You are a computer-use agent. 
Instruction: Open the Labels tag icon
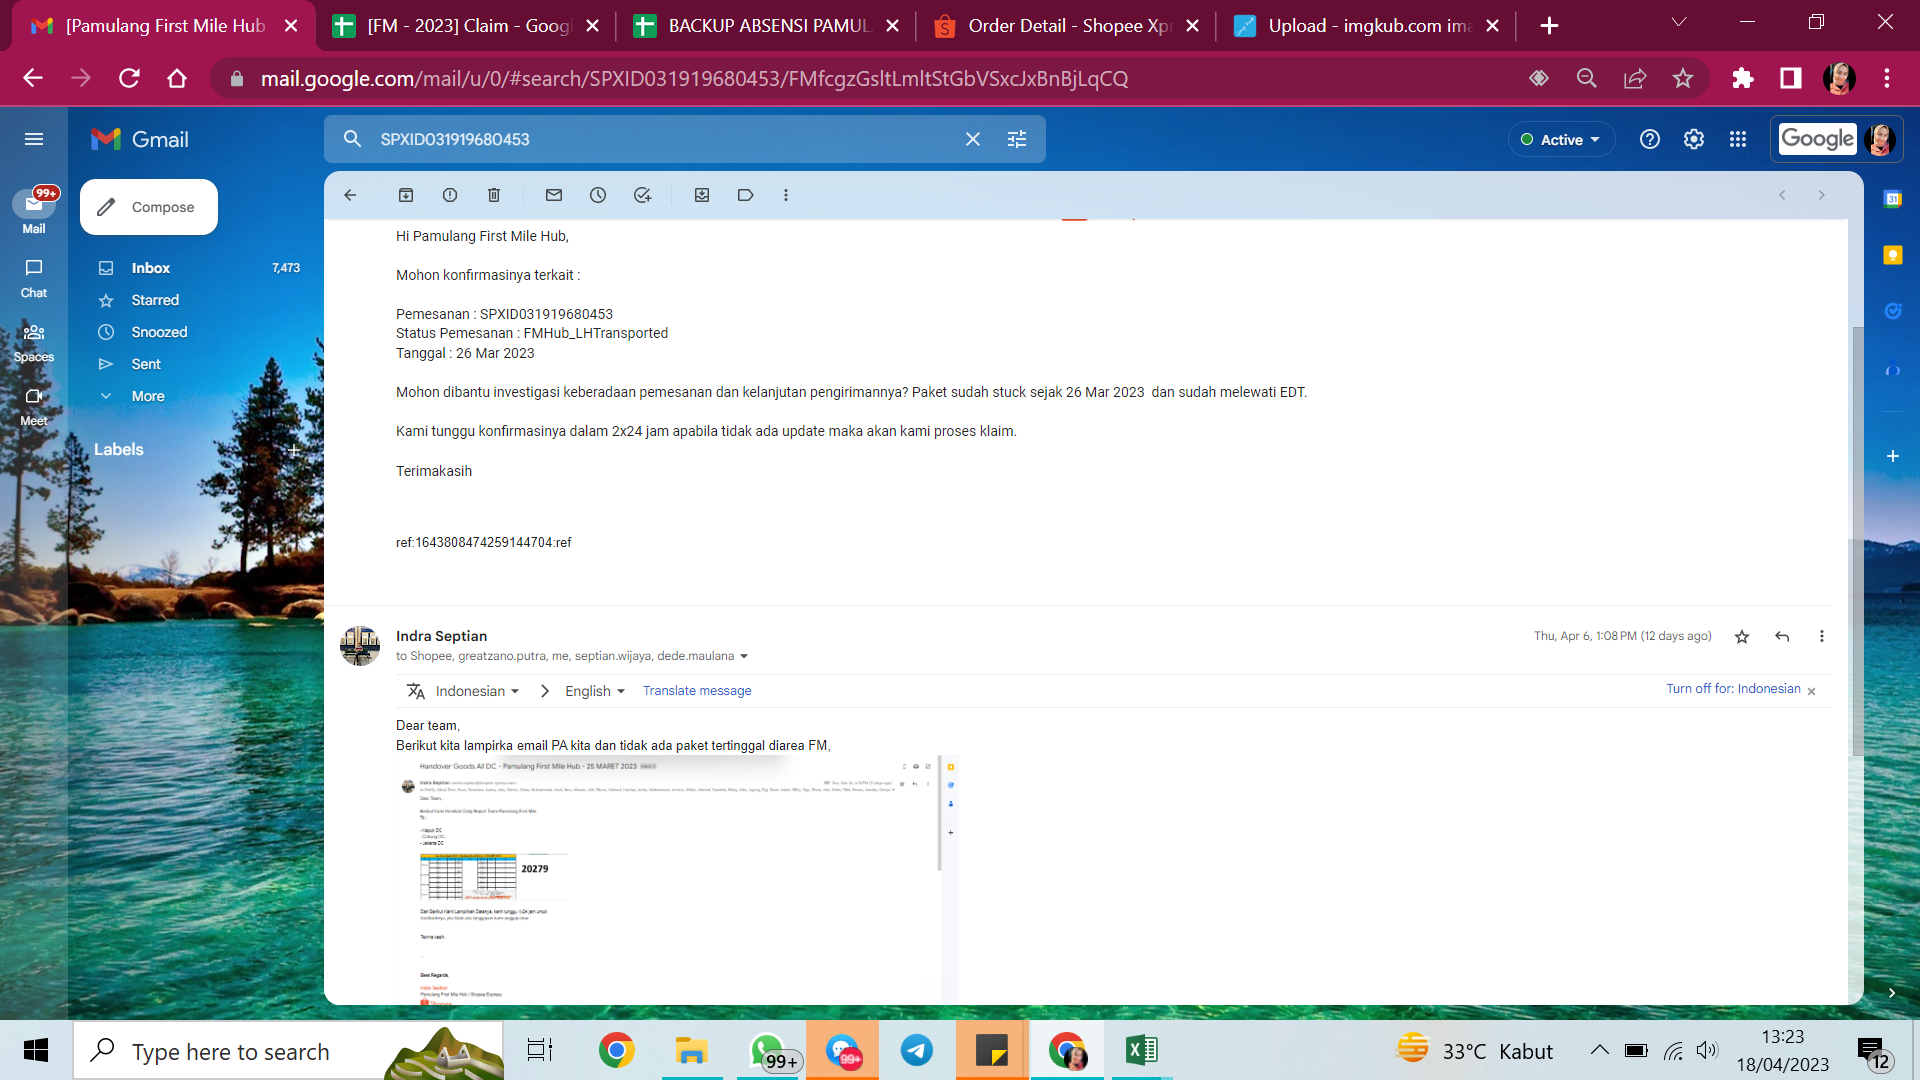(745, 195)
